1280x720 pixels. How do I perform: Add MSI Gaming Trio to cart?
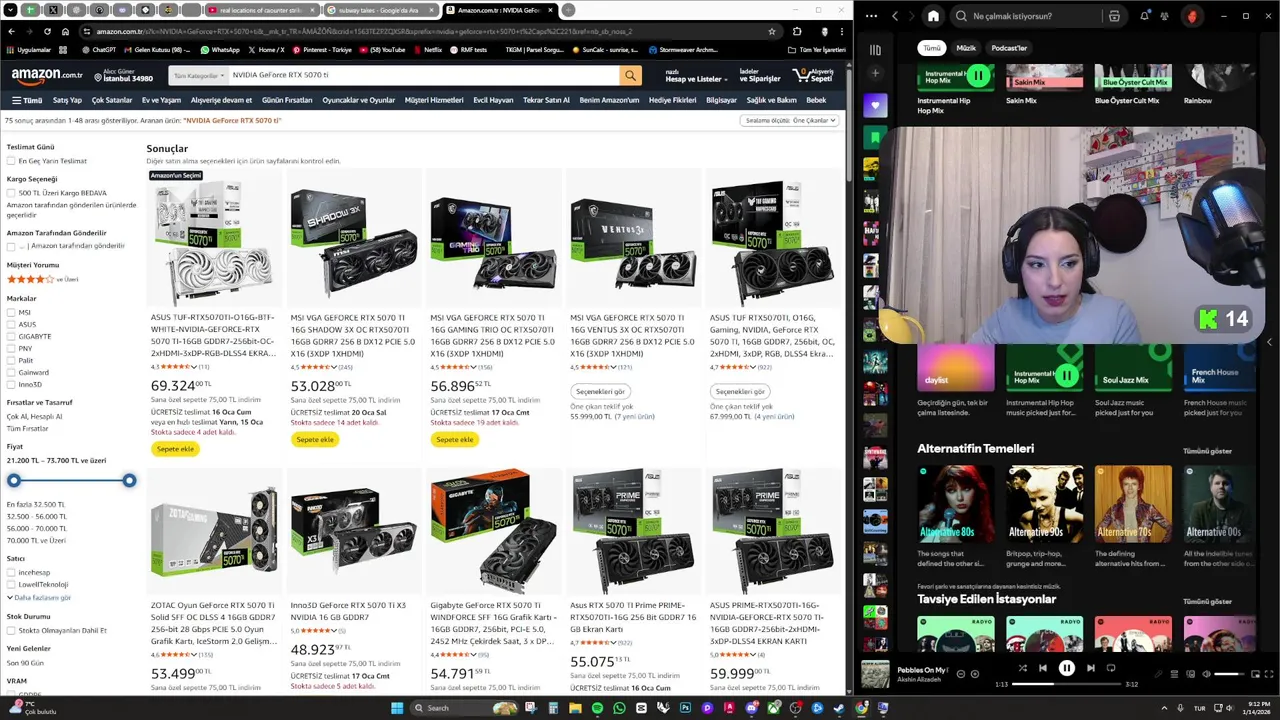pos(455,439)
